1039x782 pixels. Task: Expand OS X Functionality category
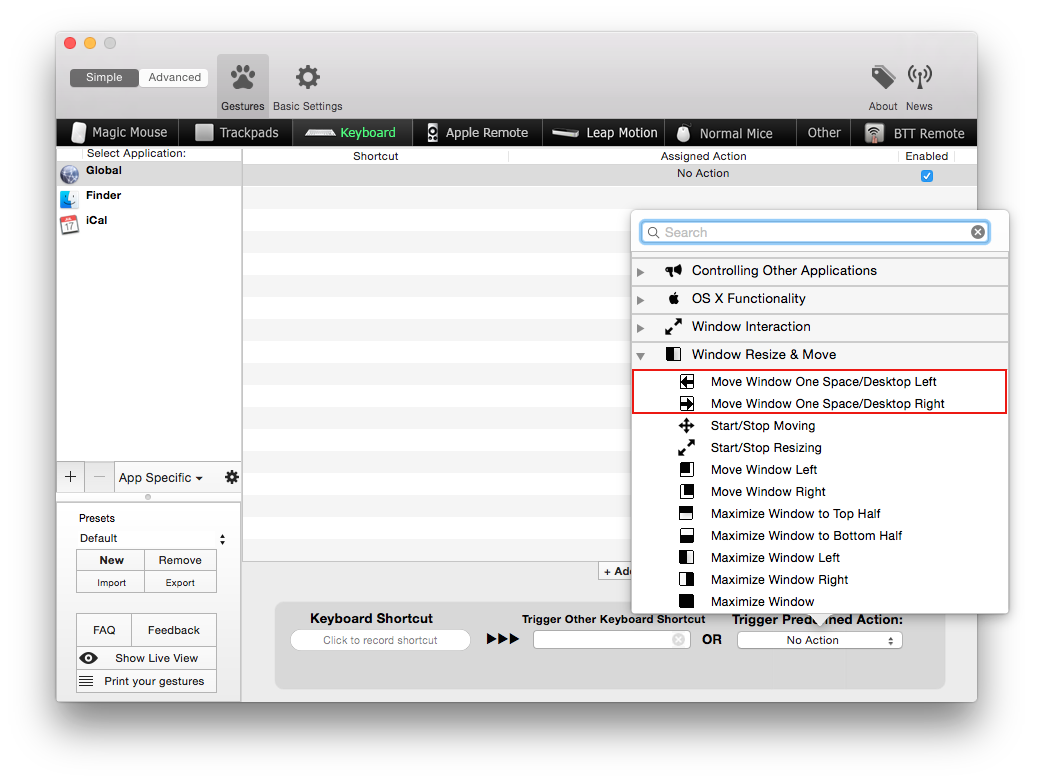tap(640, 300)
